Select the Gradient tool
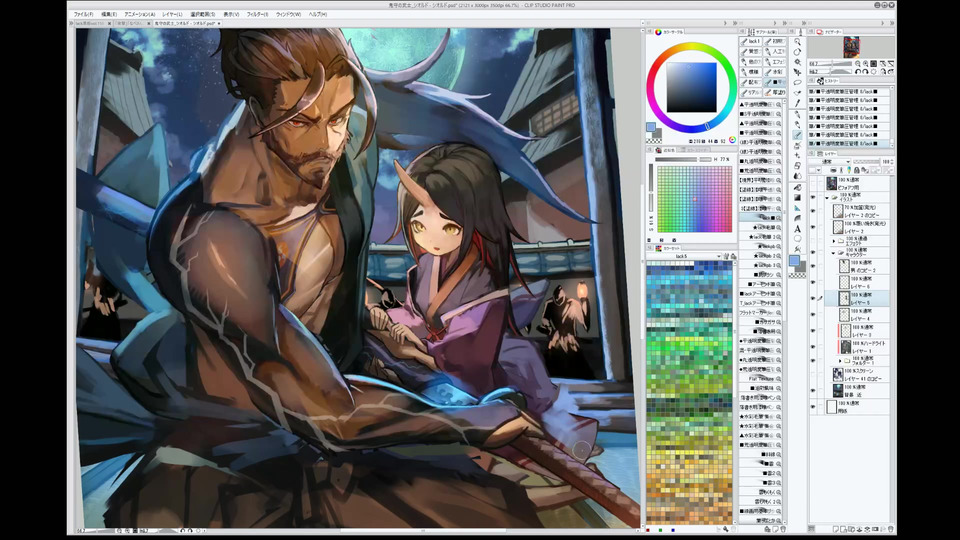This screenshot has width=960, height=540. tap(797, 198)
